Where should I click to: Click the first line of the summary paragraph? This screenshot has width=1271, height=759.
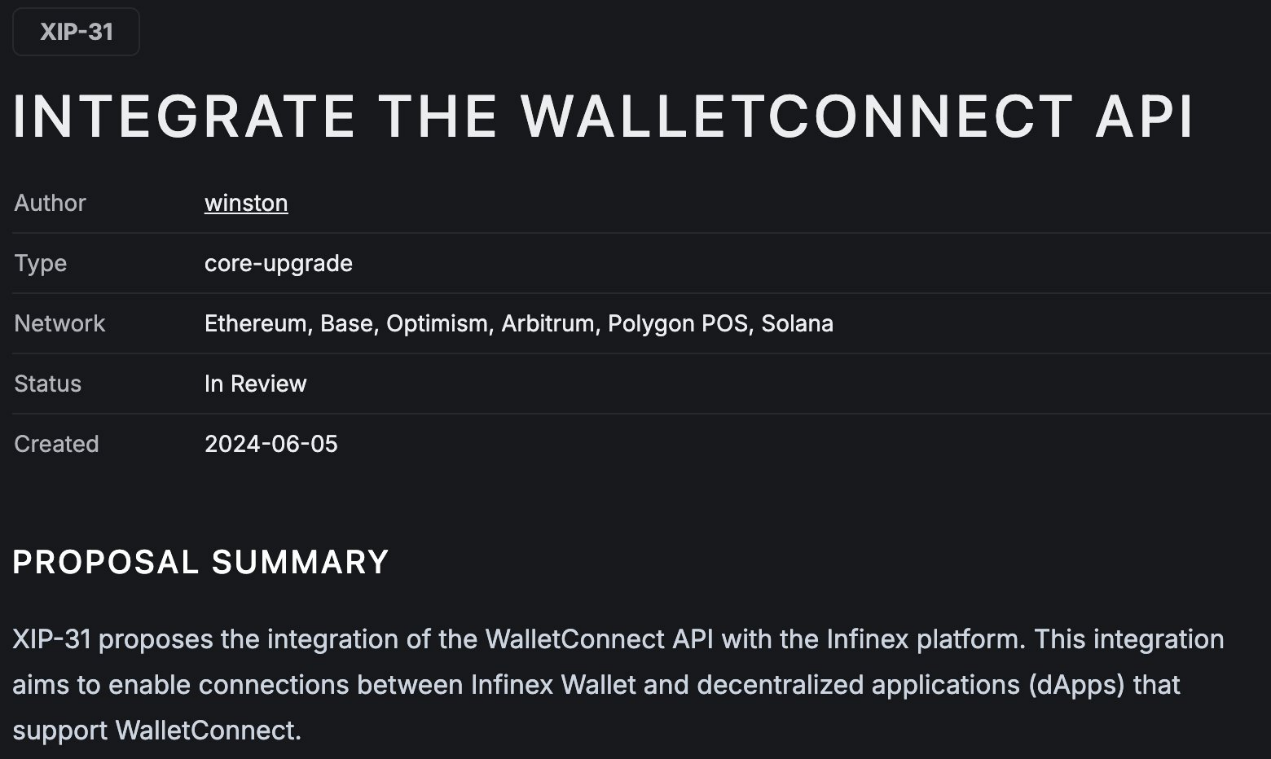click(x=617, y=639)
